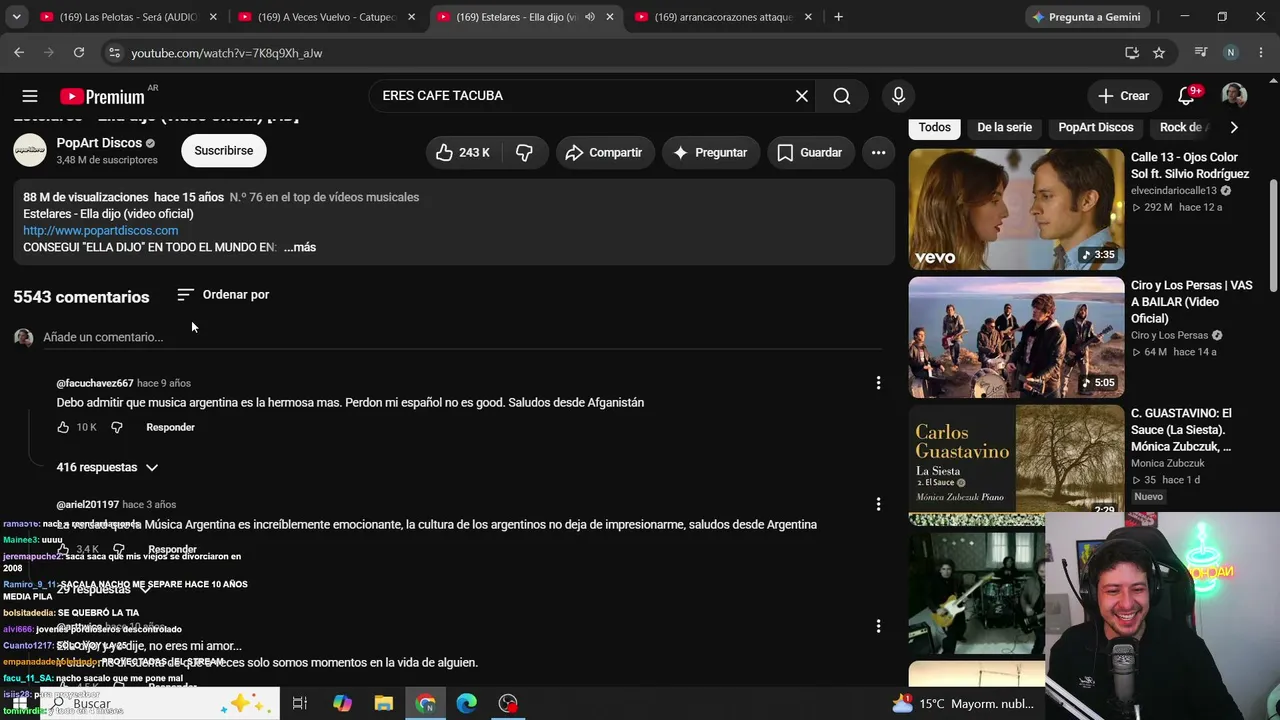Focus the Añade un comentario field
Viewport: 1280px width, 720px height.
462,337
